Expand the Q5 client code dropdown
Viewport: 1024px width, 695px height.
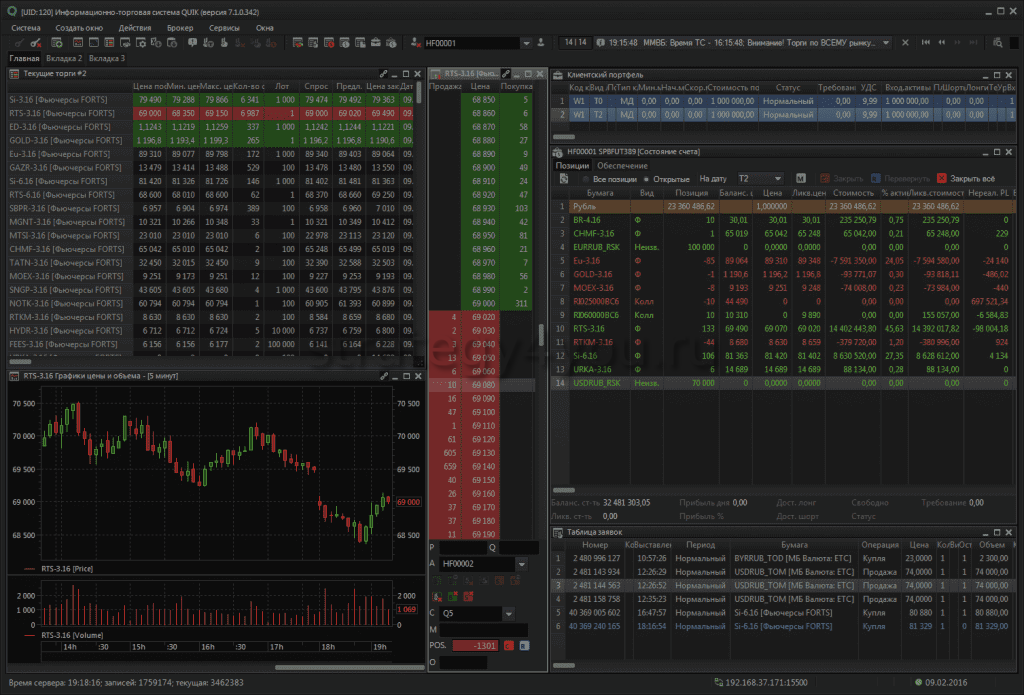pos(511,612)
